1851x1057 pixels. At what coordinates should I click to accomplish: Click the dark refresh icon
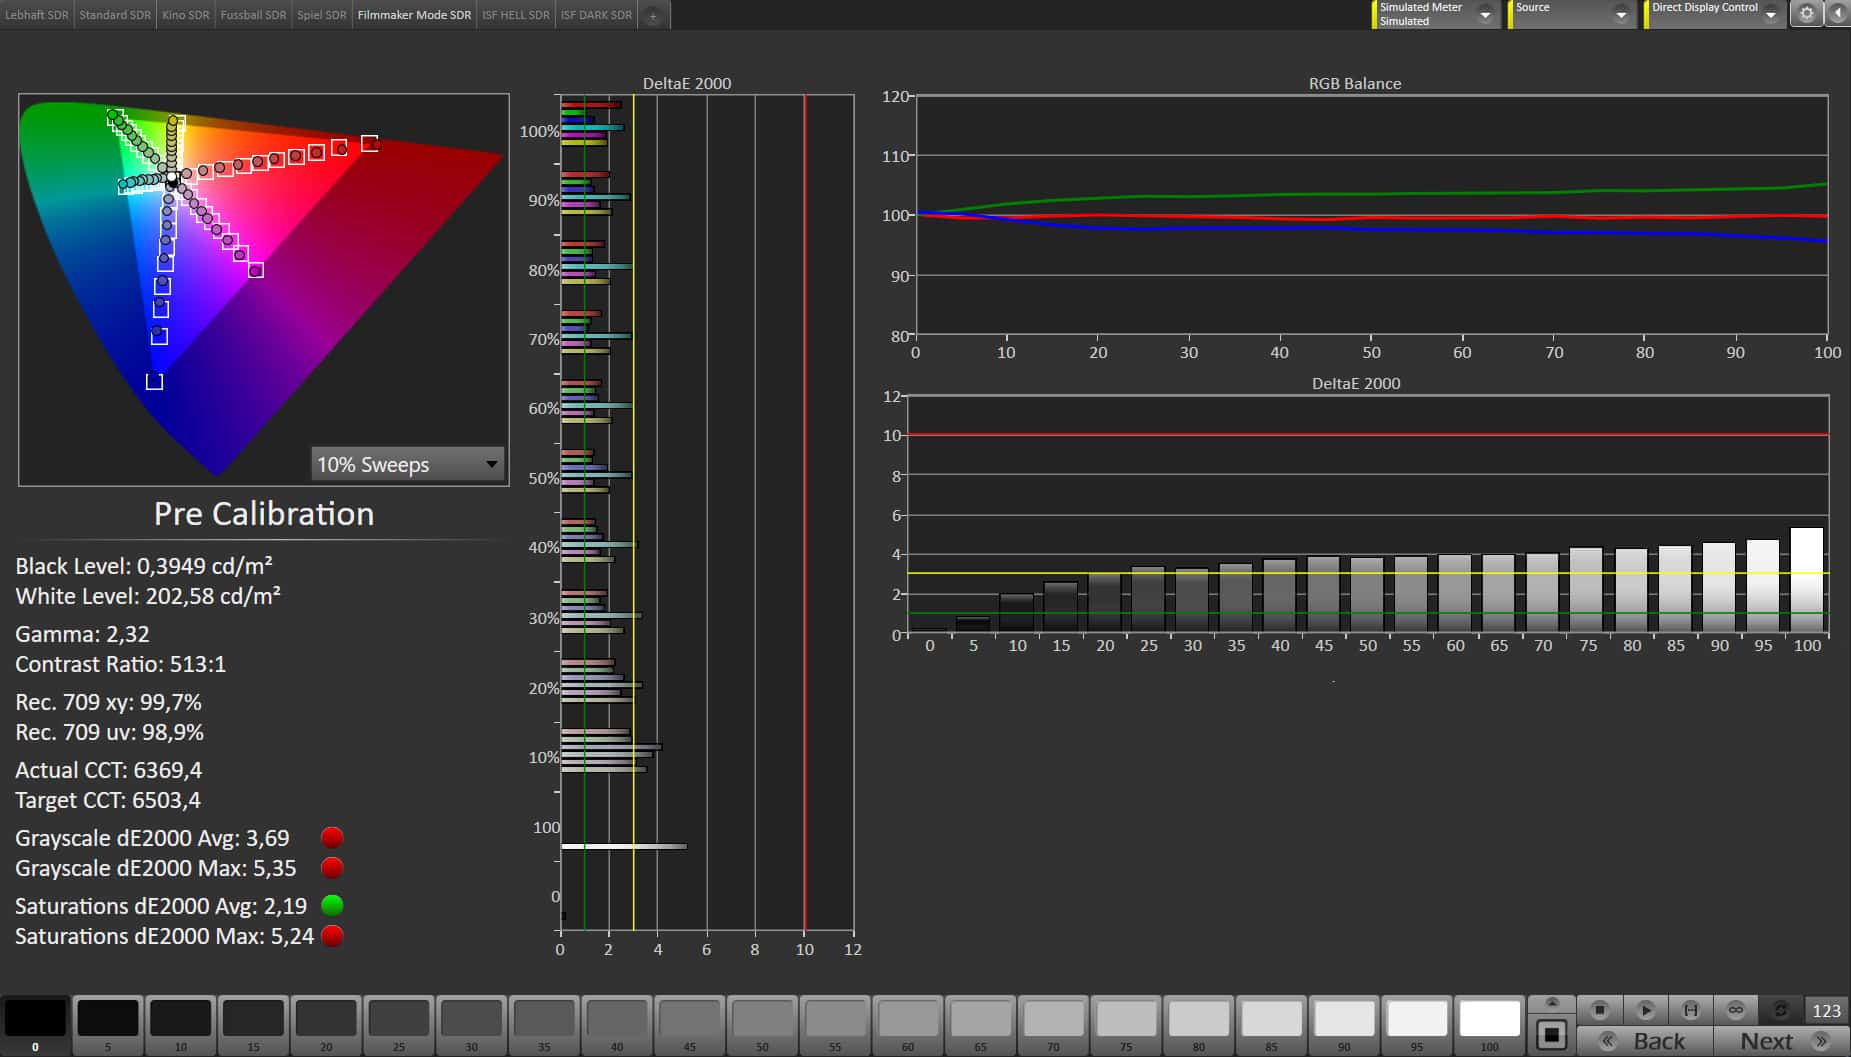pos(1780,1010)
